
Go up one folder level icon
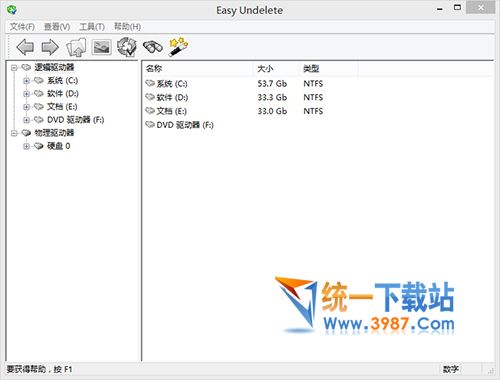click(x=76, y=47)
